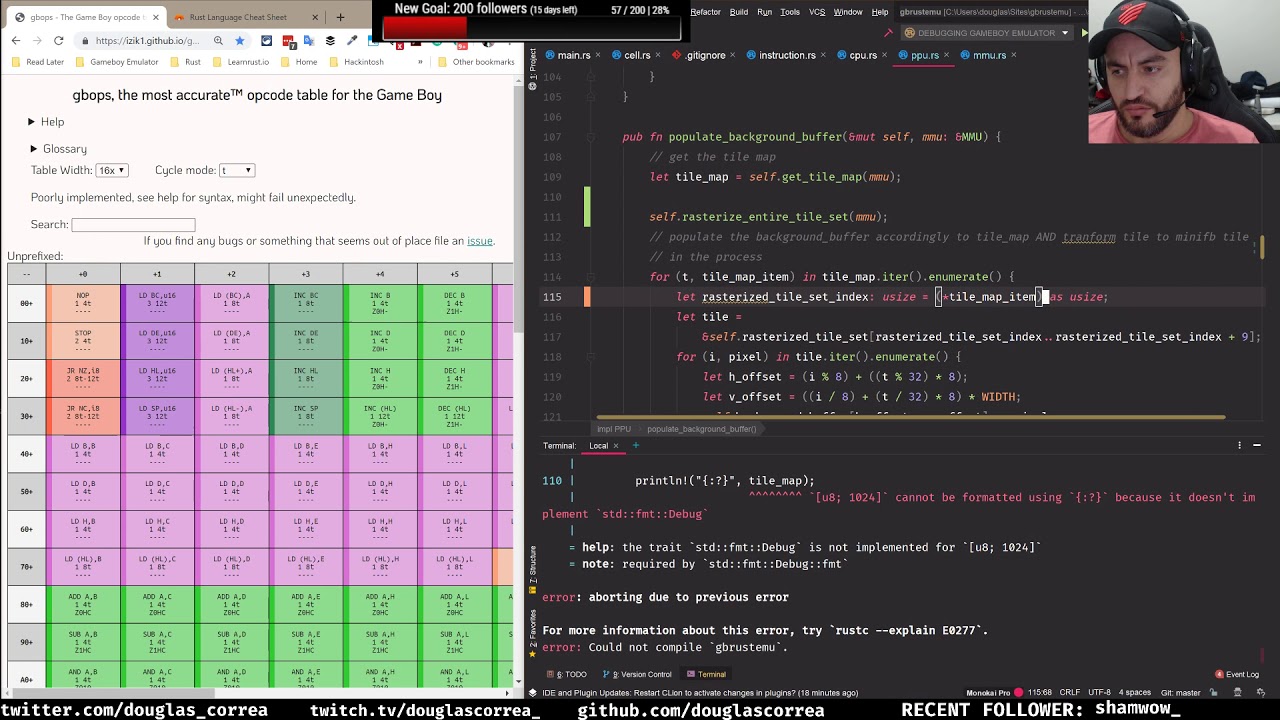1280x720 pixels.
Task: Open terminal panel options menu
Action: pyautogui.click(x=1240, y=445)
